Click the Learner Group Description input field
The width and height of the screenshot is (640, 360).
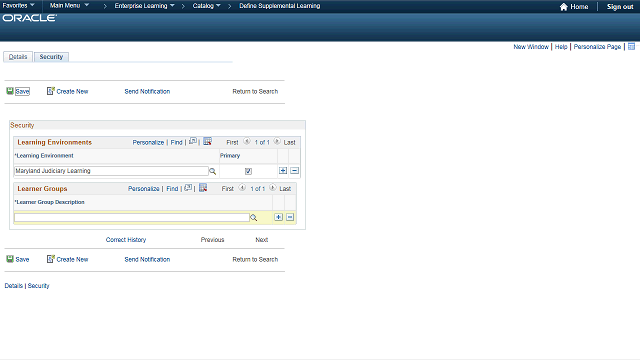pyautogui.click(x=132, y=218)
